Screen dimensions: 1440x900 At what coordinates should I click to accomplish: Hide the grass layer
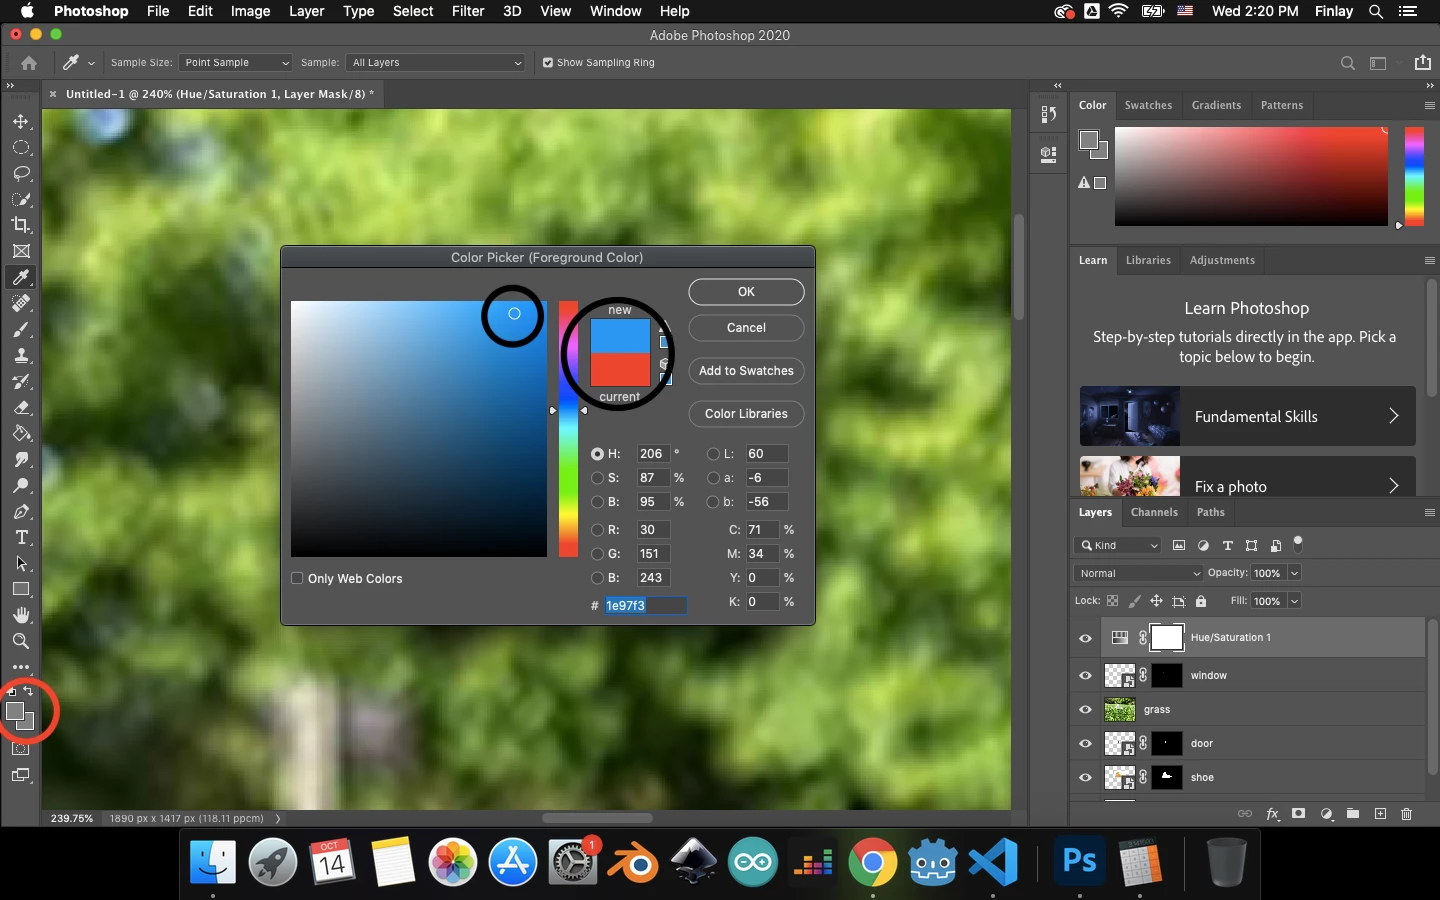[x=1085, y=710]
